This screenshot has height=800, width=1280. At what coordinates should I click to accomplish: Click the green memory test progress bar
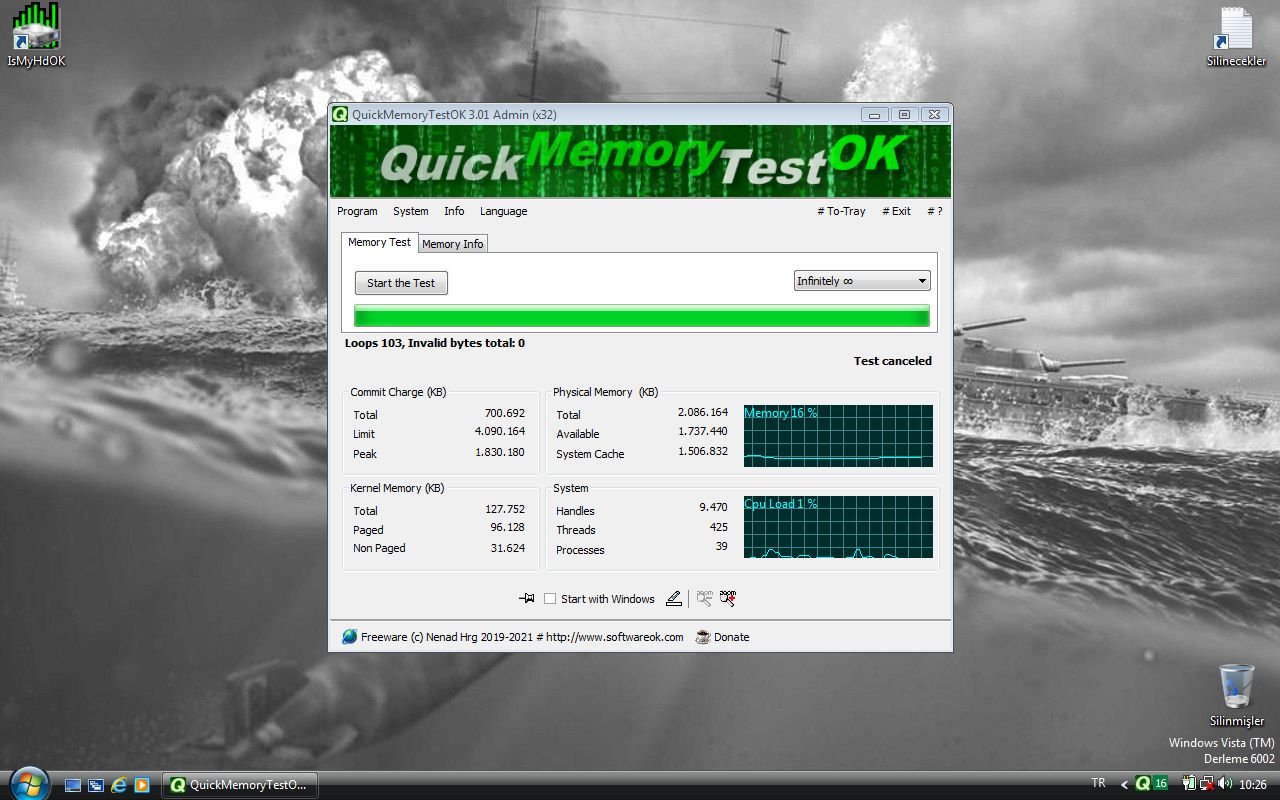[642, 317]
